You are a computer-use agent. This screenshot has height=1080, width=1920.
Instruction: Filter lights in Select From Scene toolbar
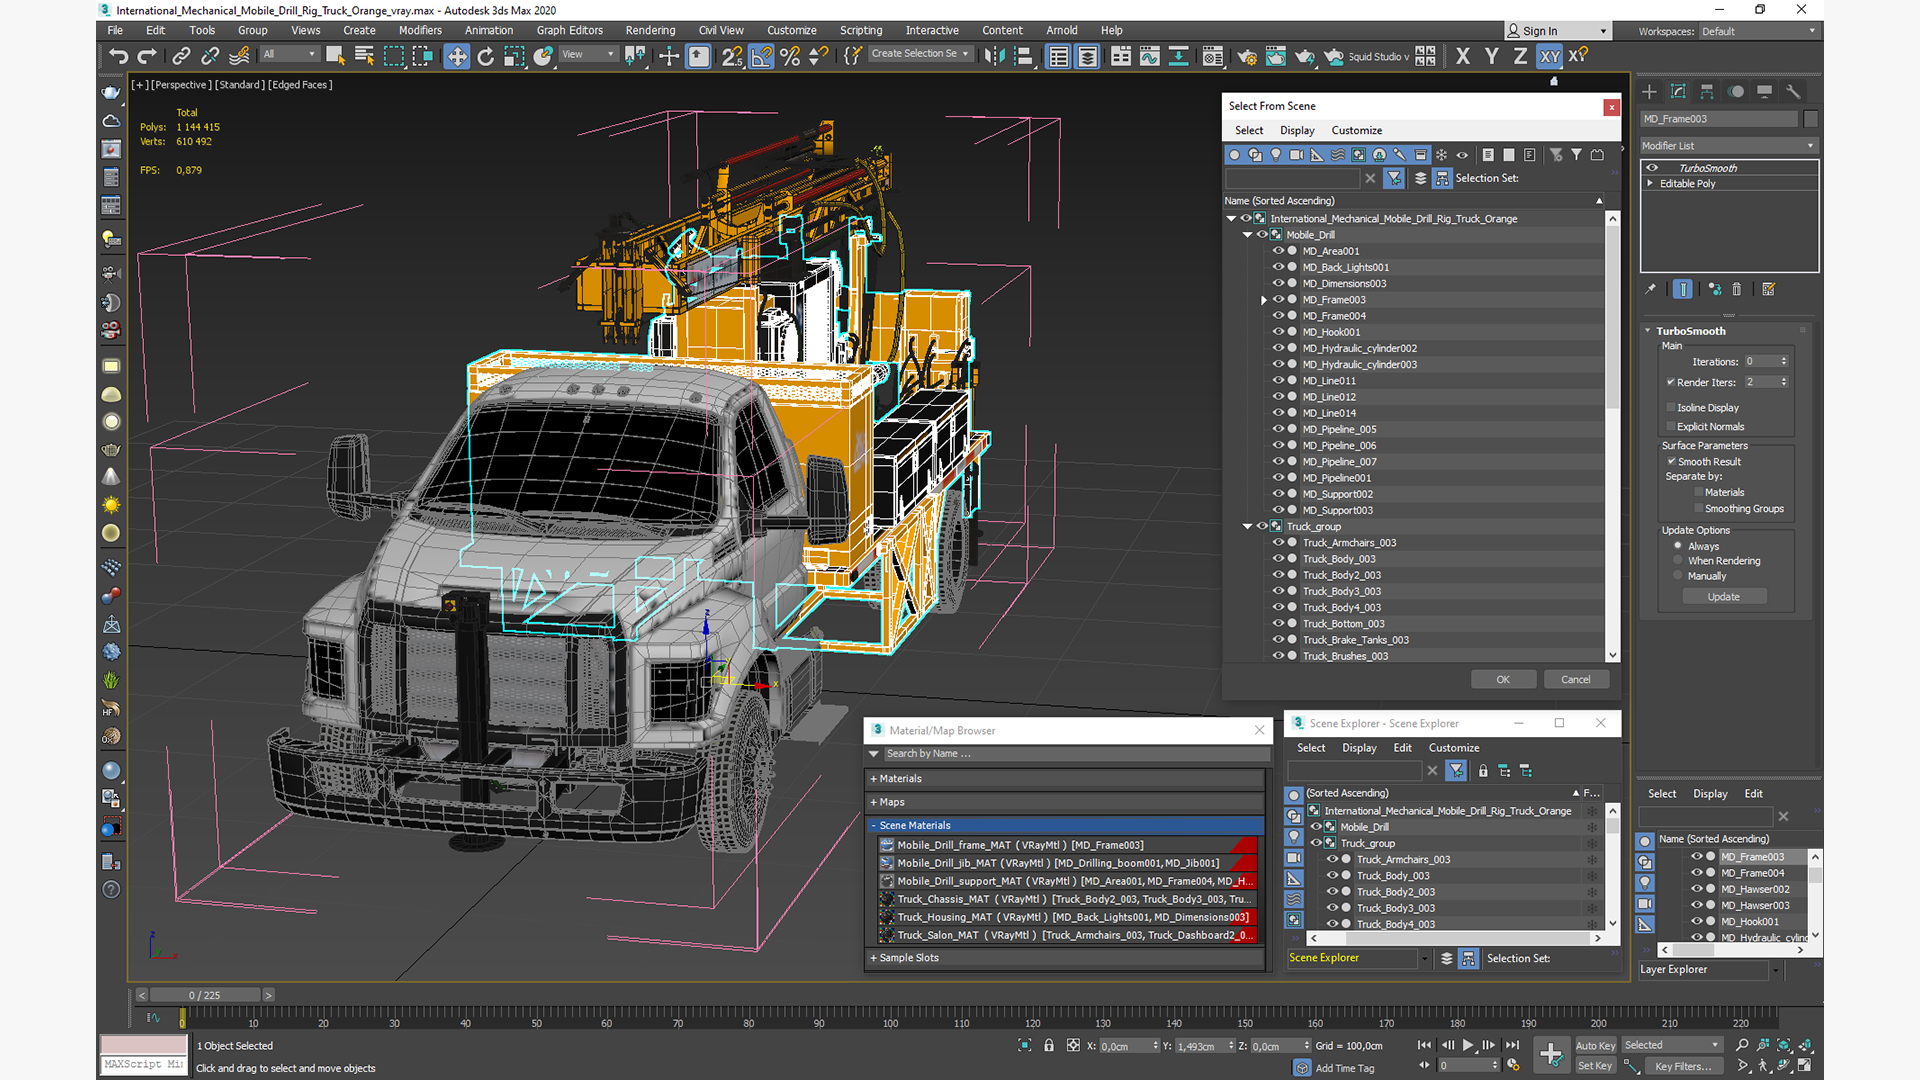1276,155
